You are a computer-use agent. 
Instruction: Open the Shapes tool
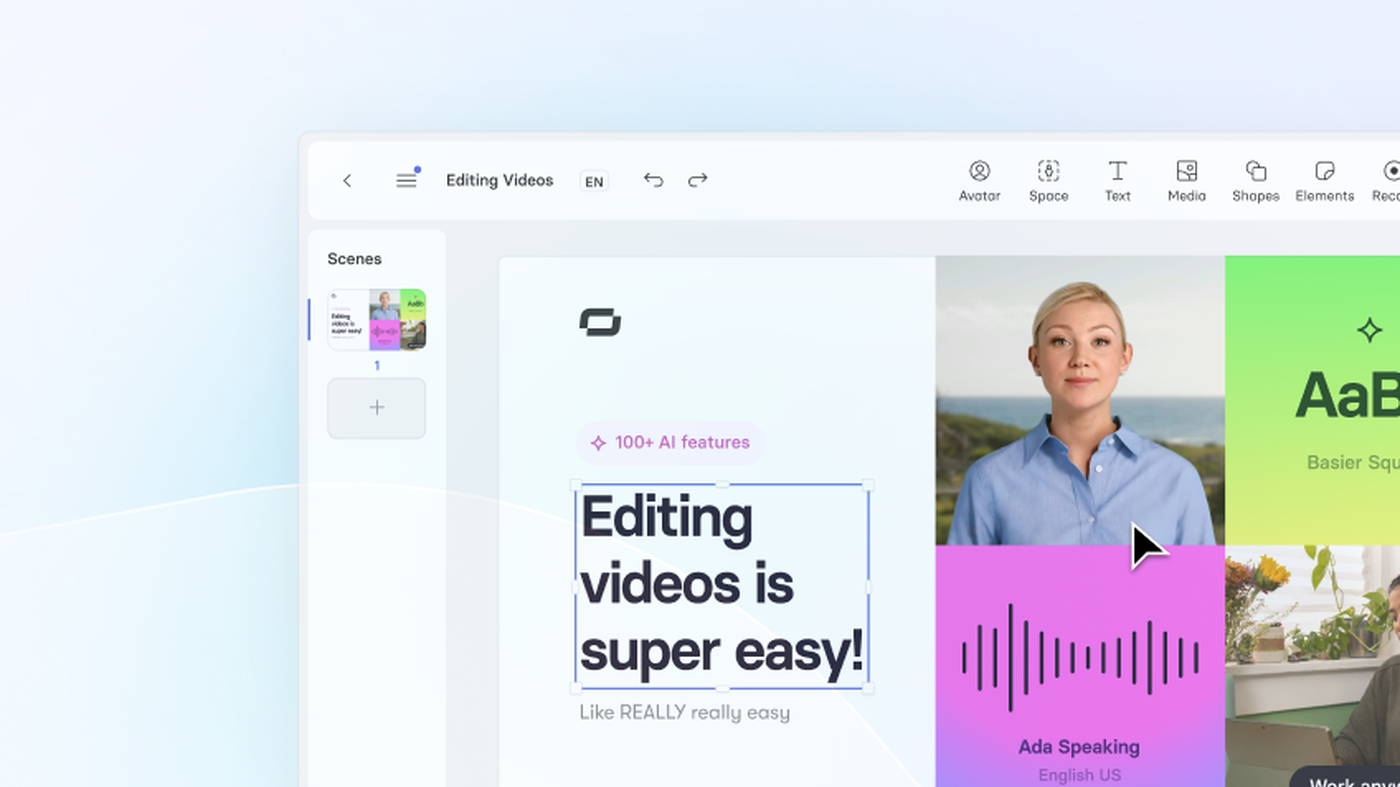coord(1255,181)
